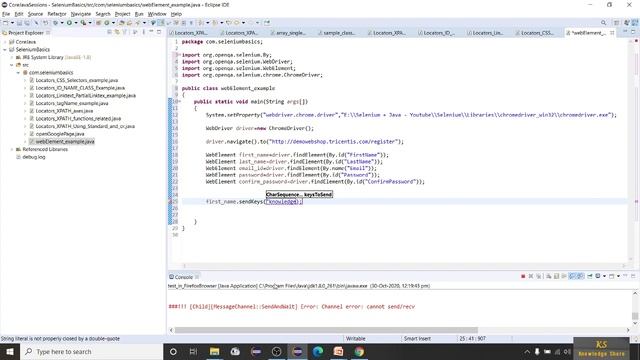
Task: Collapse the SeleniumBasics project node
Action: pos(5,49)
